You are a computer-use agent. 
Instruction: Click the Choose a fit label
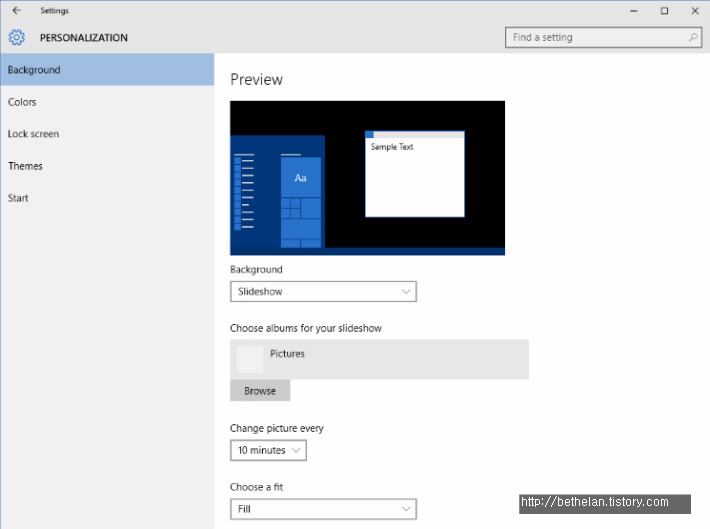[x=256, y=487]
